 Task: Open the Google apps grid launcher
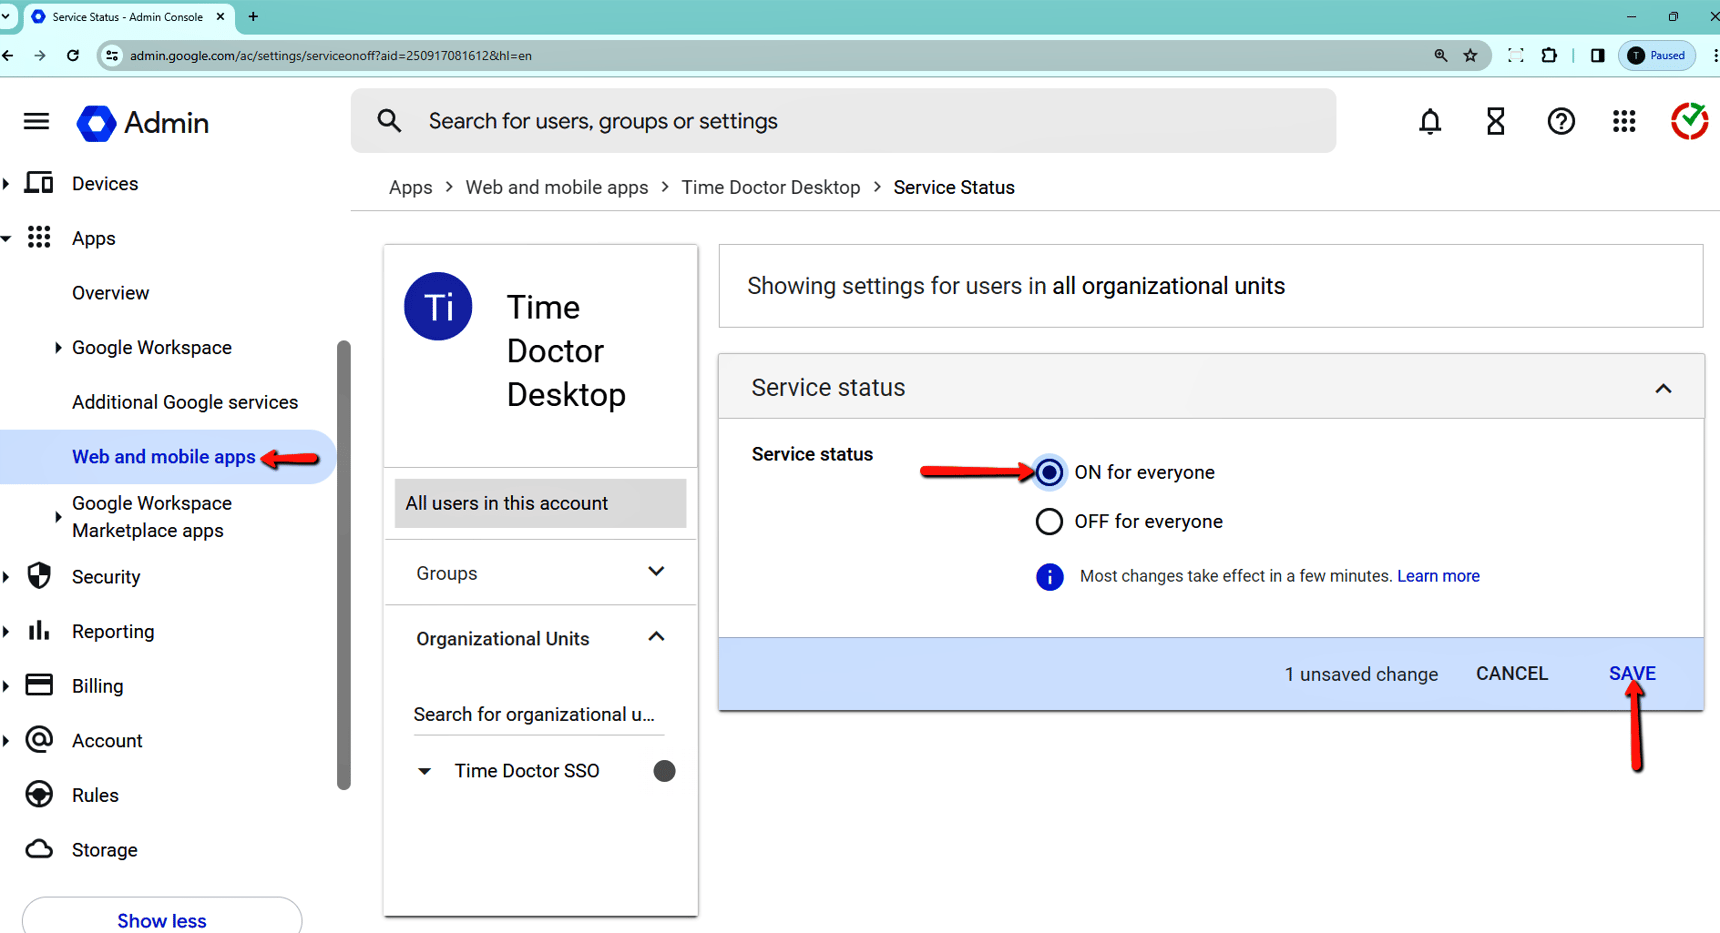click(1624, 121)
